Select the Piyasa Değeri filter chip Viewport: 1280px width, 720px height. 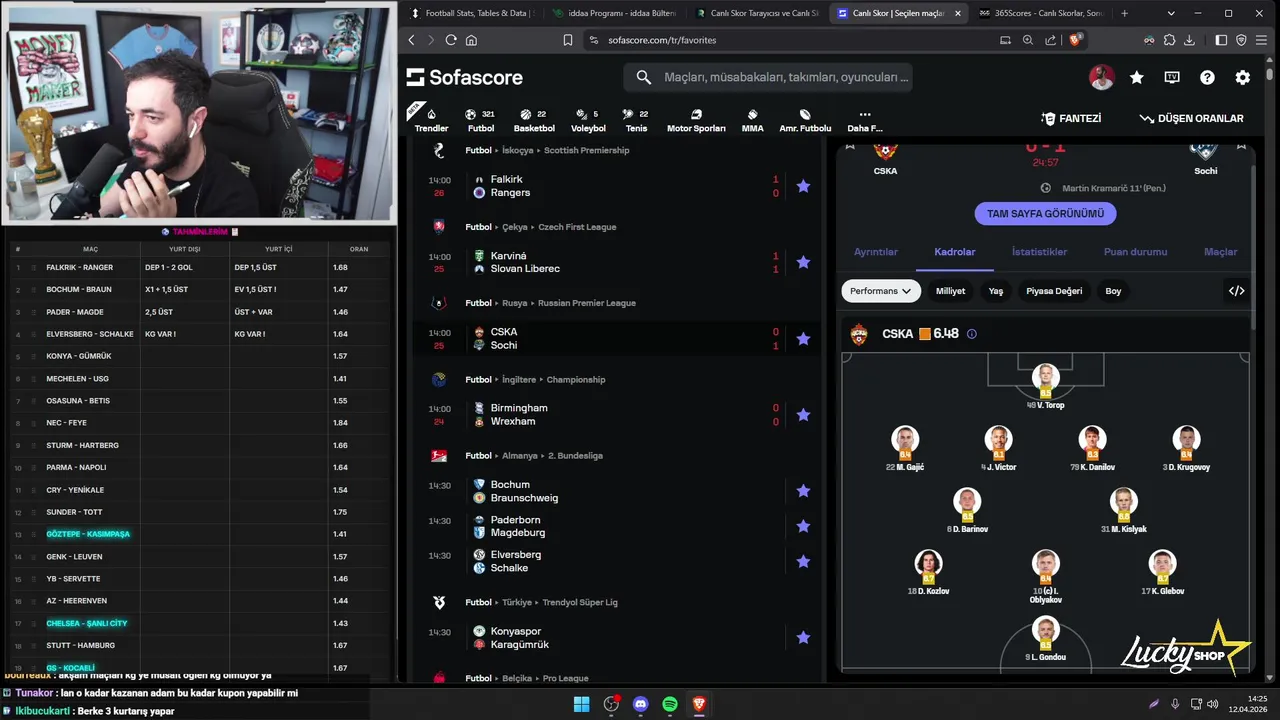(x=1054, y=291)
